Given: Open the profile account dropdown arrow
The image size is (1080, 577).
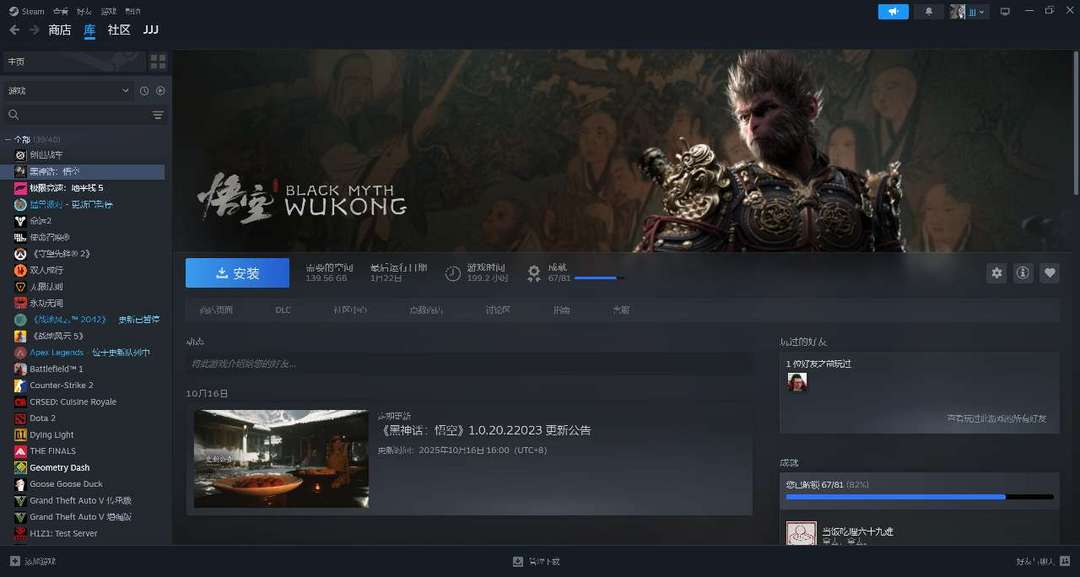Looking at the screenshot, I should [x=982, y=12].
